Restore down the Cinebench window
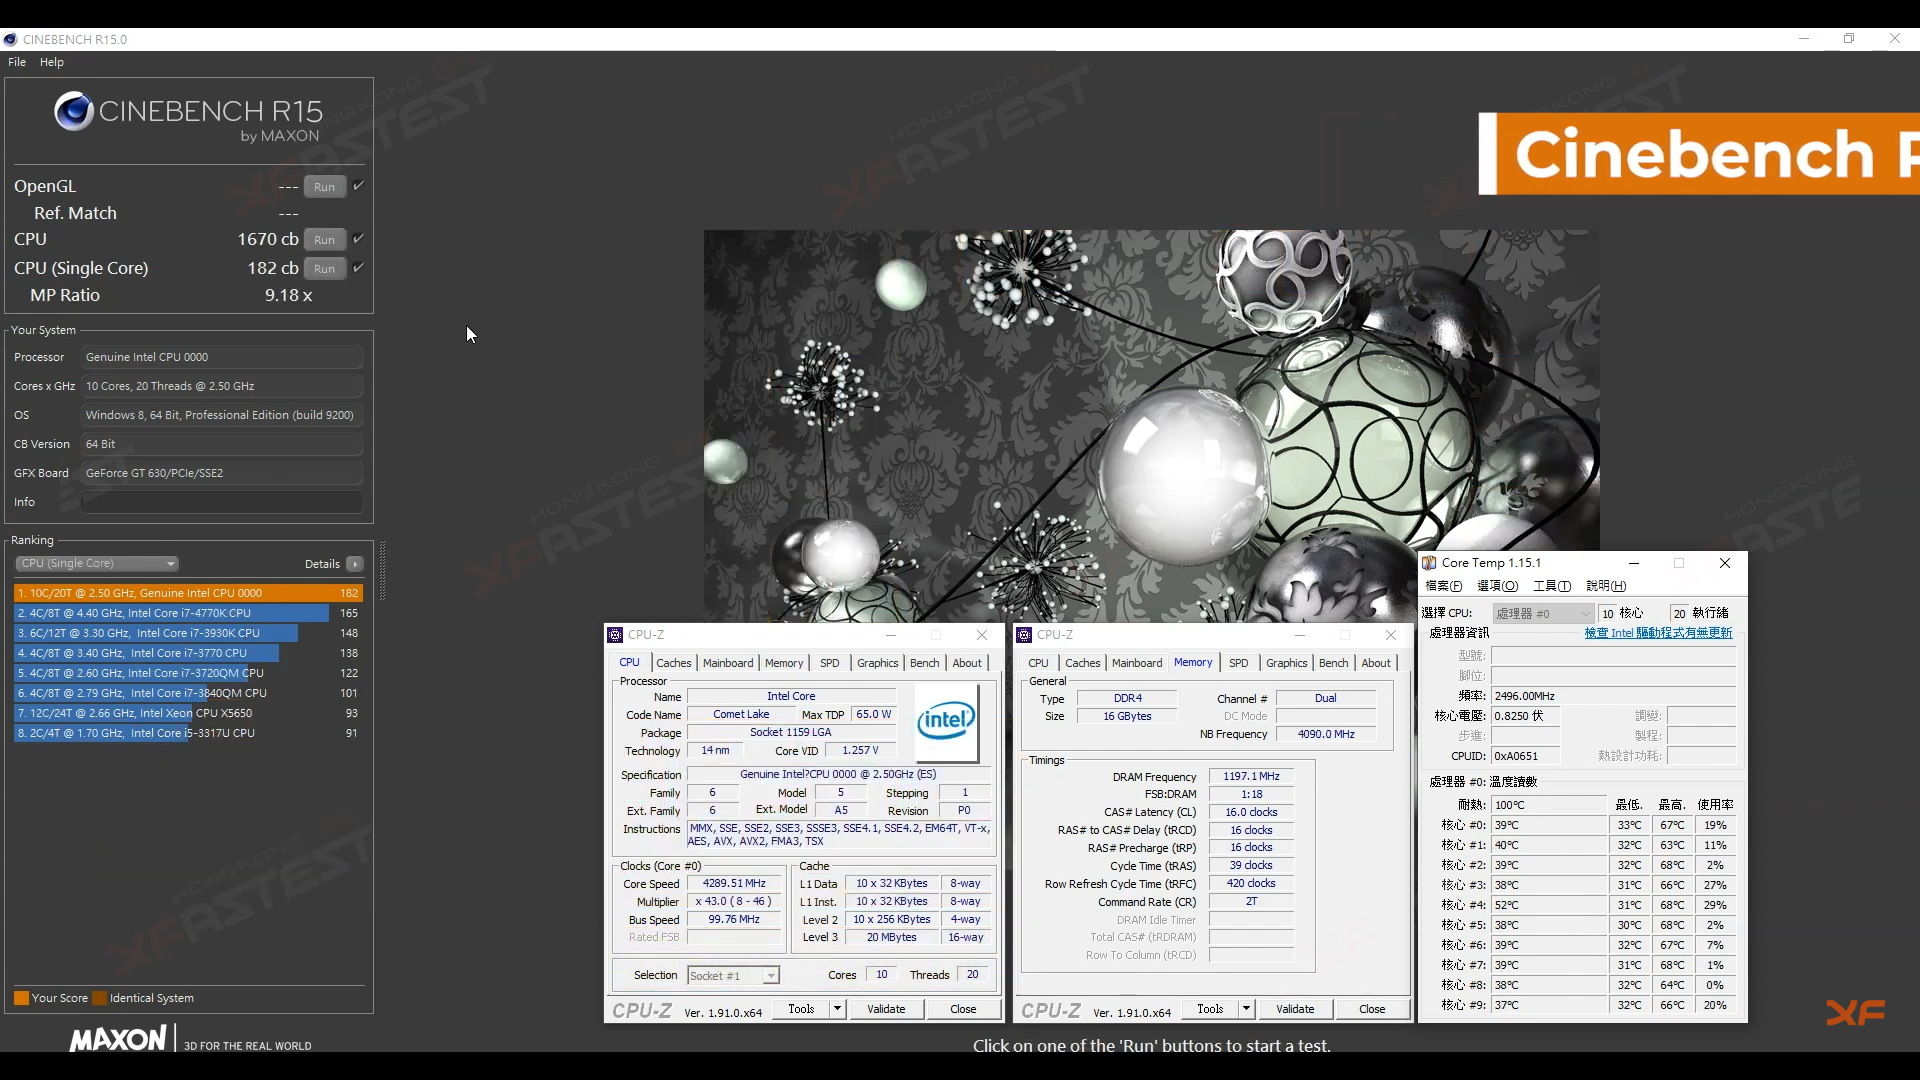This screenshot has height=1080, width=1920. click(1849, 39)
